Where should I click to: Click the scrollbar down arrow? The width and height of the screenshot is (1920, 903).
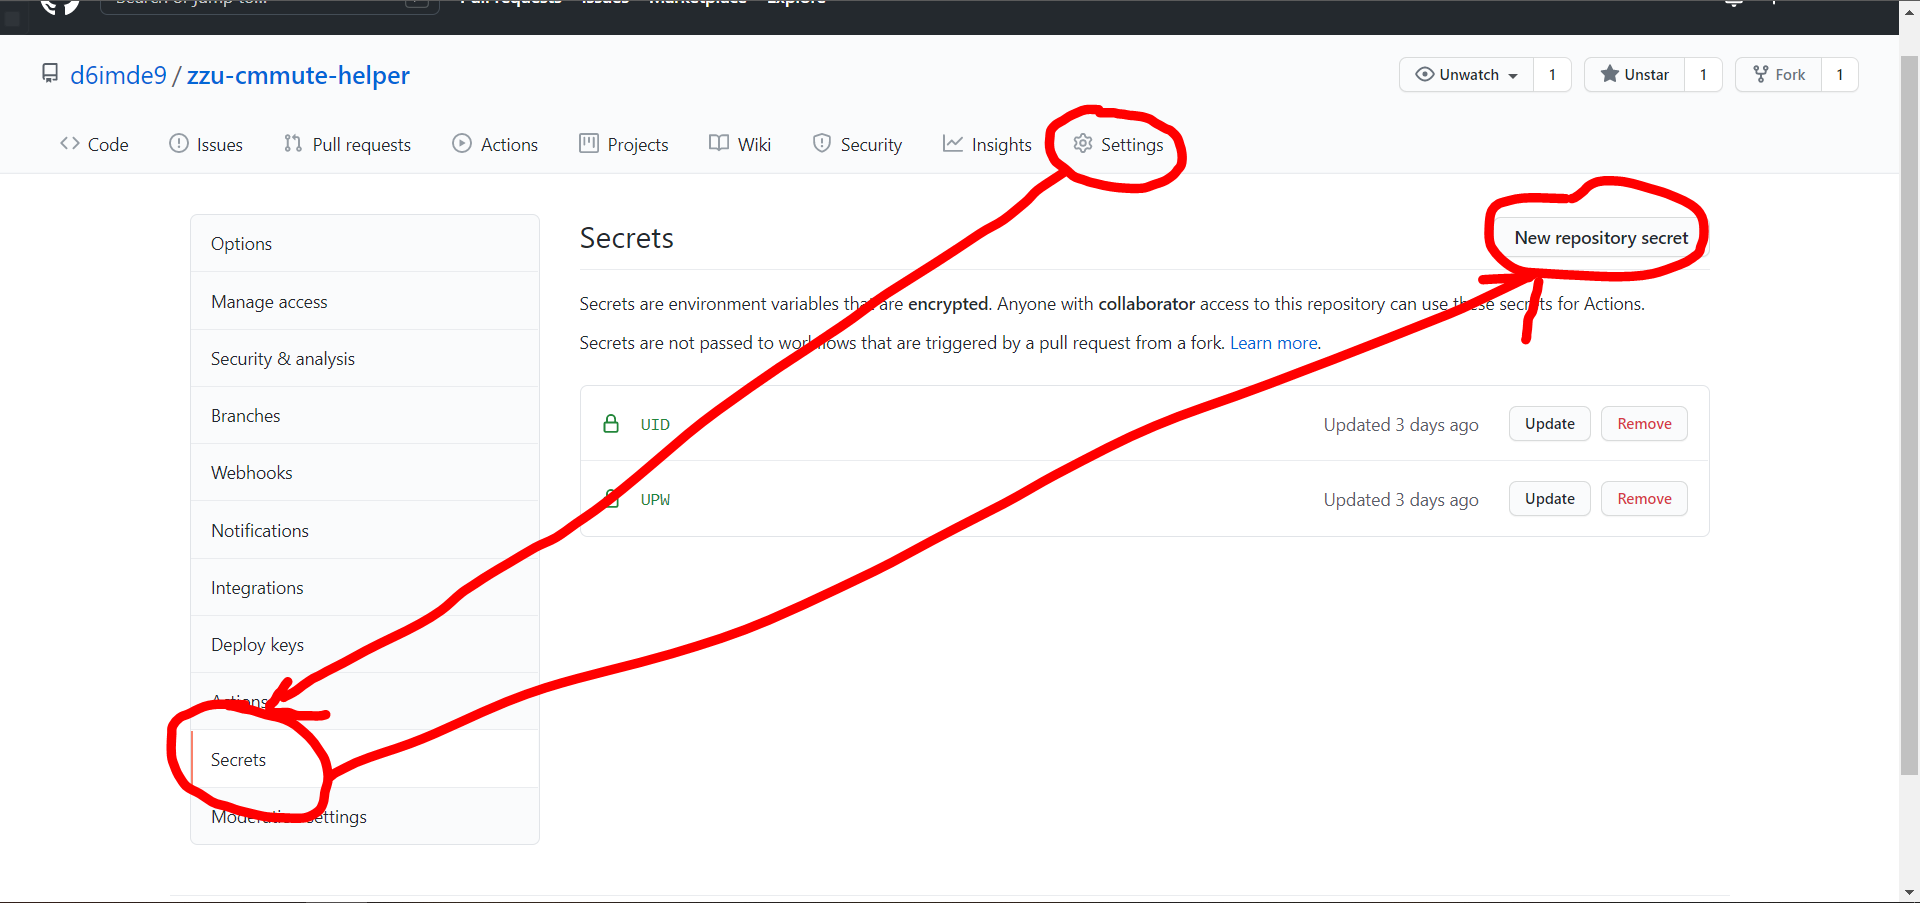pyautogui.click(x=1909, y=892)
